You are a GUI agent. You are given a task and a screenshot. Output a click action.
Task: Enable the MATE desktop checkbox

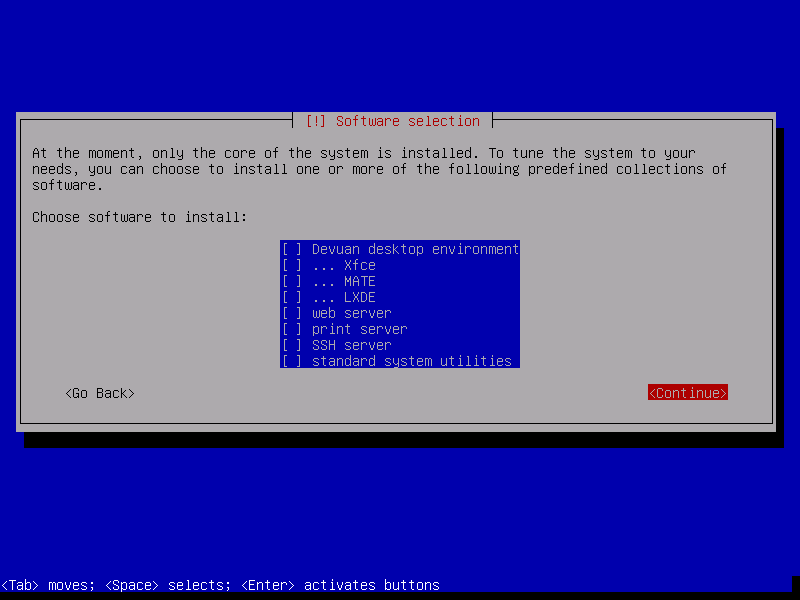[x=292, y=281]
